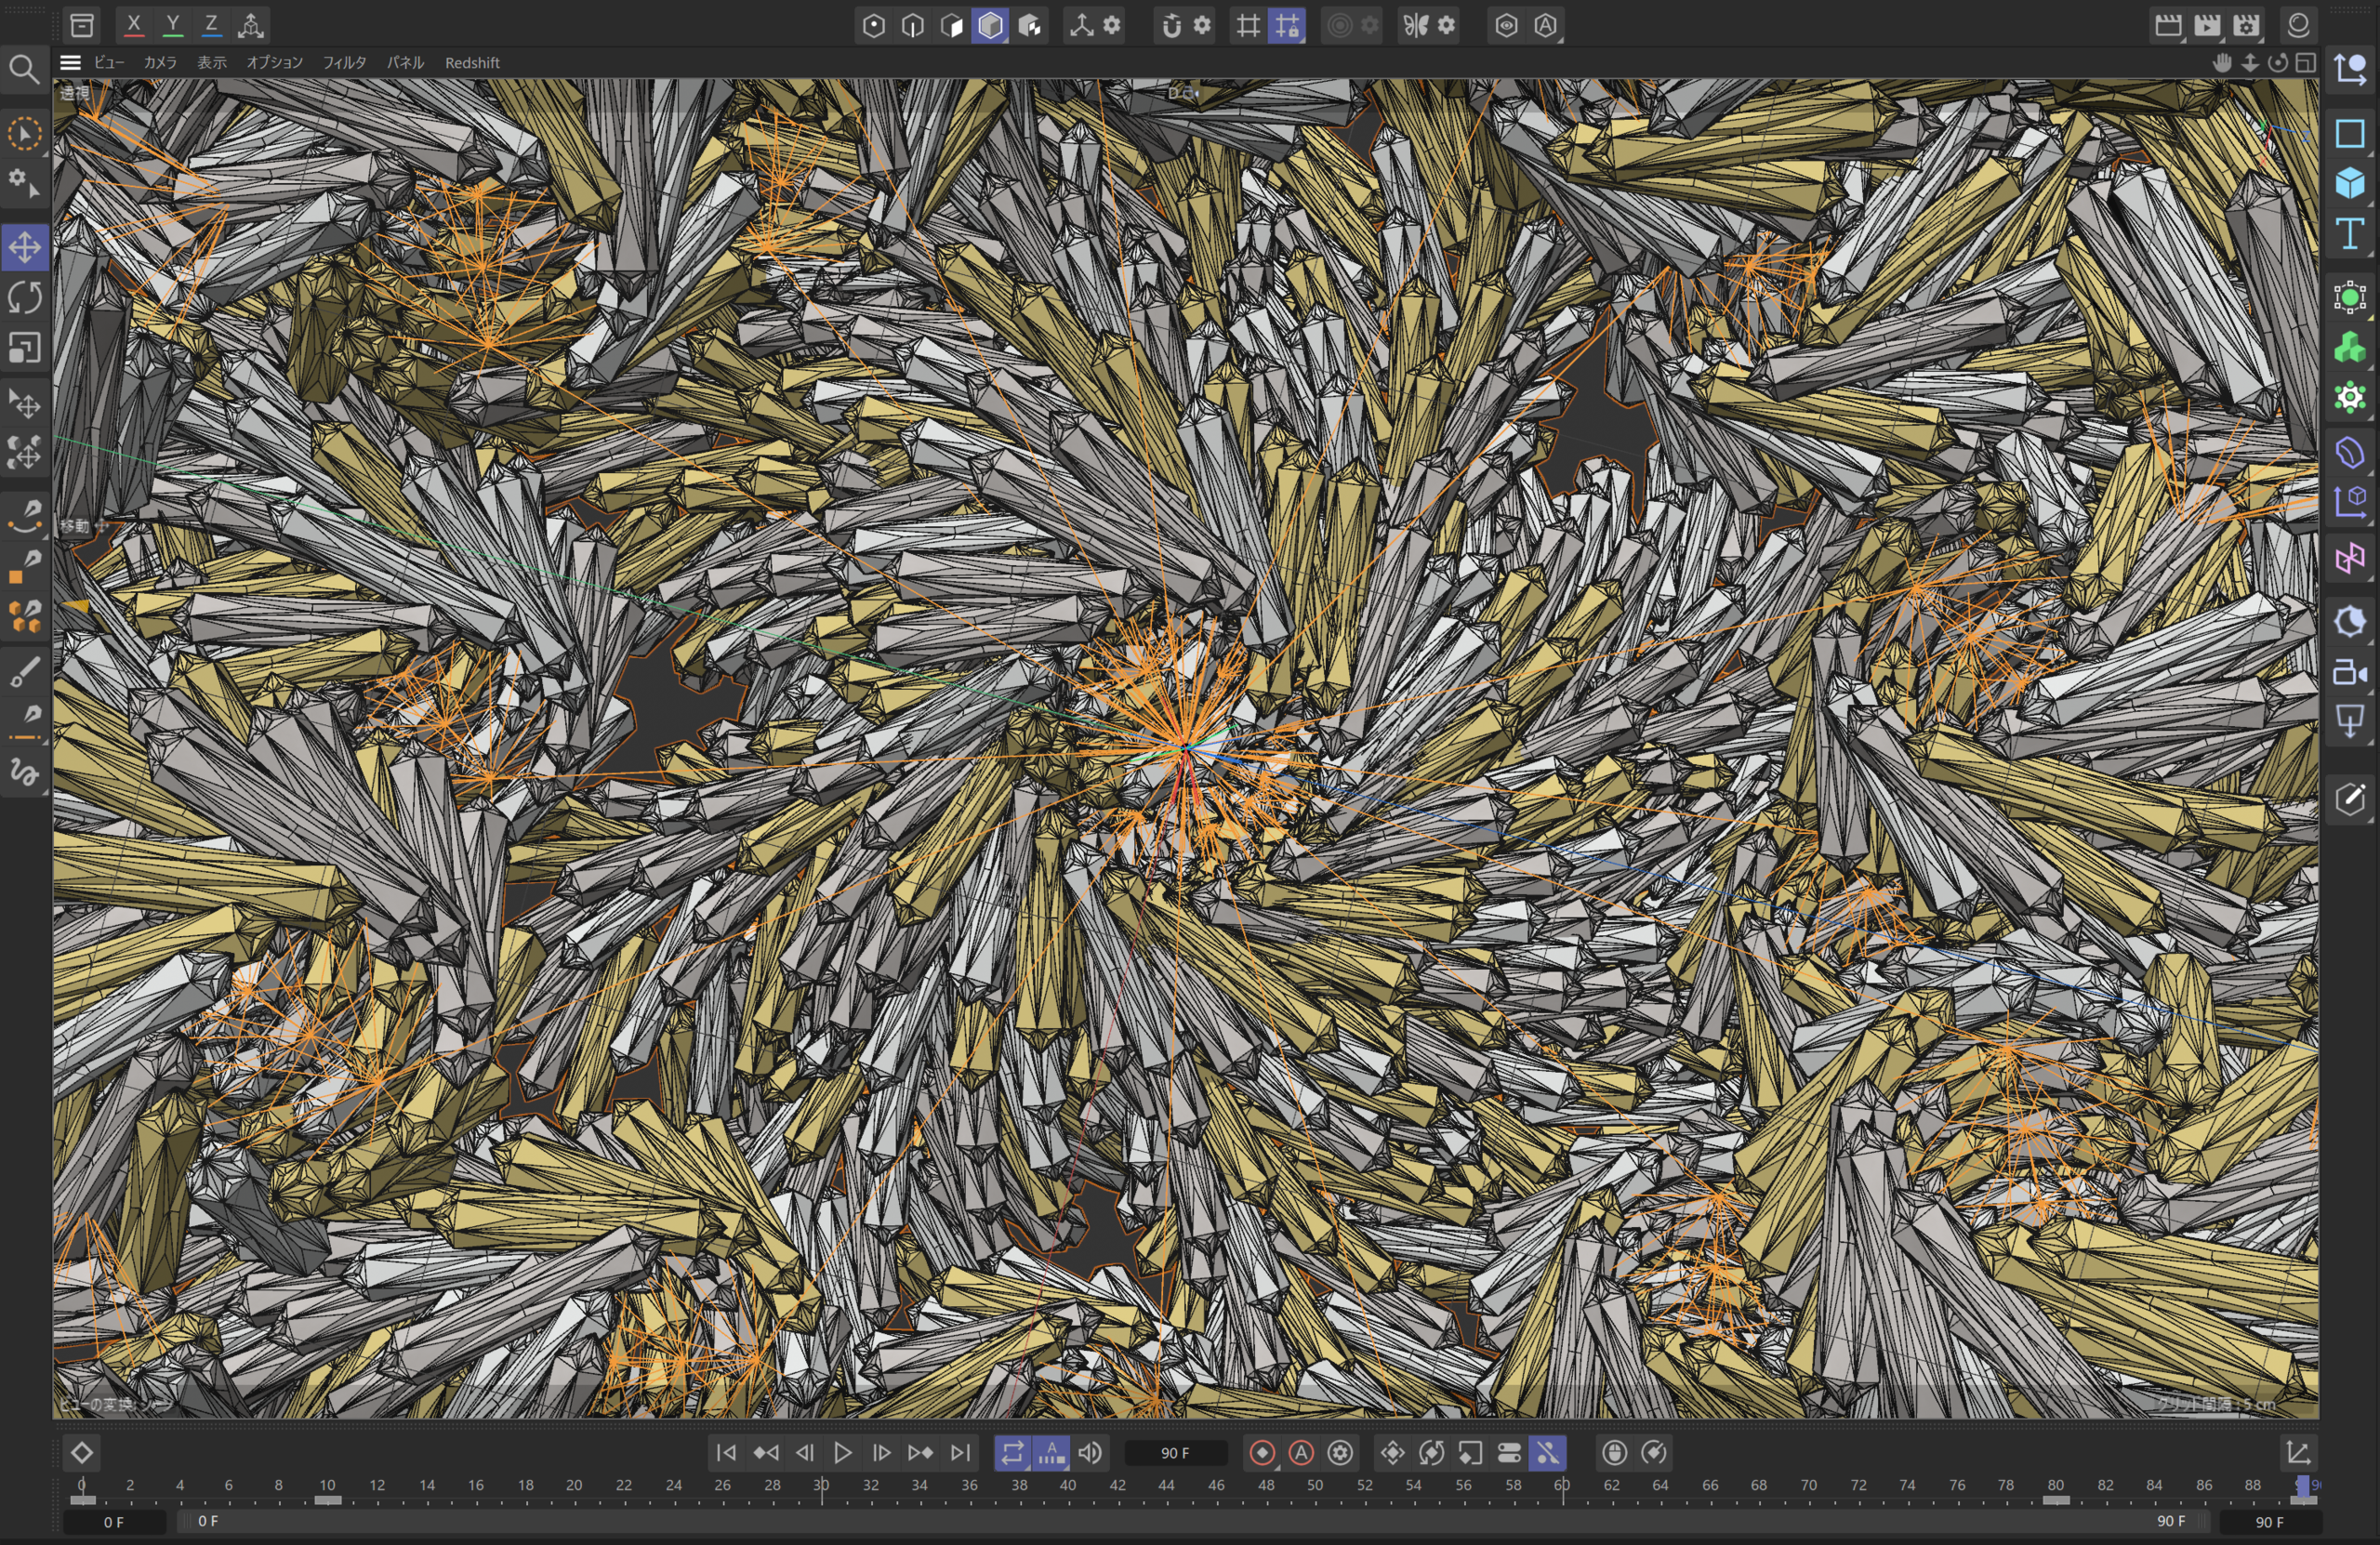This screenshot has width=2380, height=1545.
Task: Open Render to Picture Viewer dropdown
Action: pyautogui.click(x=2207, y=25)
